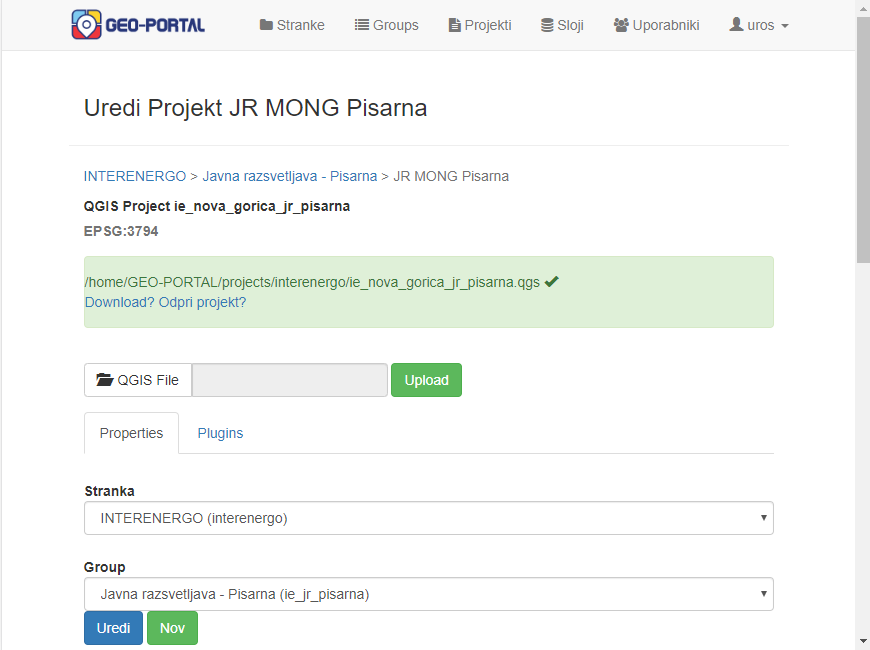Open Javna razsvetljava - Pisarna breadcrumb link
870x650 pixels.
(290, 176)
